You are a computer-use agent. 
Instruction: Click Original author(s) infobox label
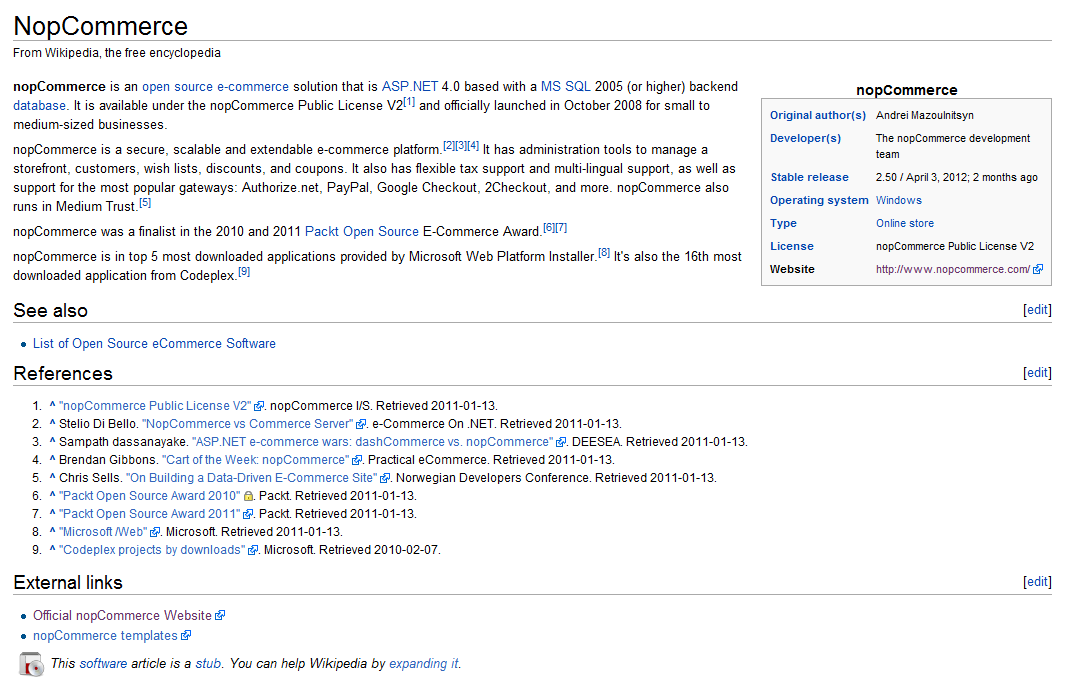point(817,115)
